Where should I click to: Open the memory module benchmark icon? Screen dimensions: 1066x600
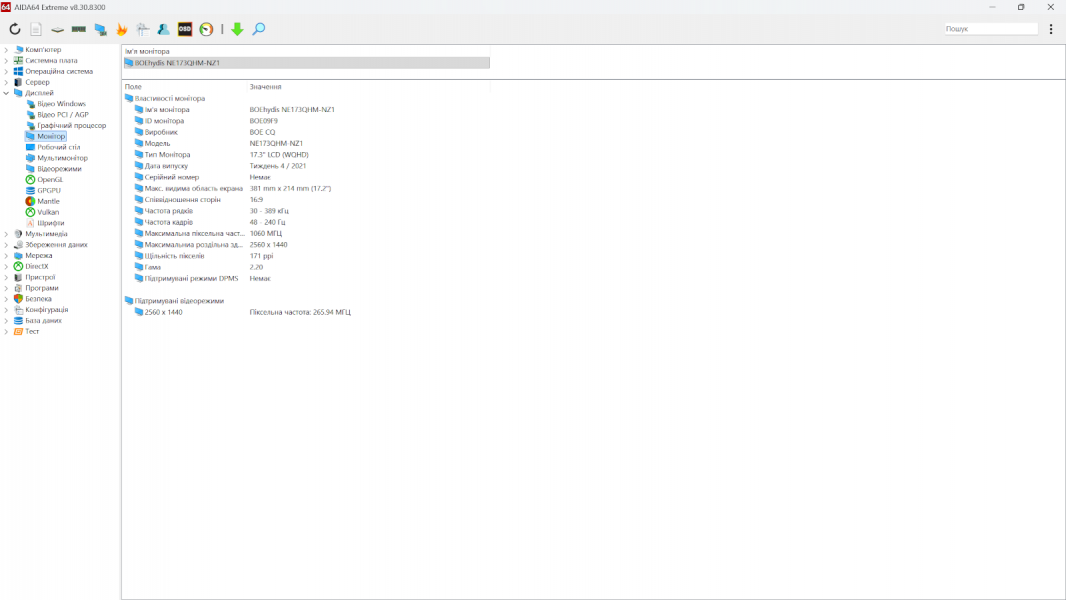point(79,29)
